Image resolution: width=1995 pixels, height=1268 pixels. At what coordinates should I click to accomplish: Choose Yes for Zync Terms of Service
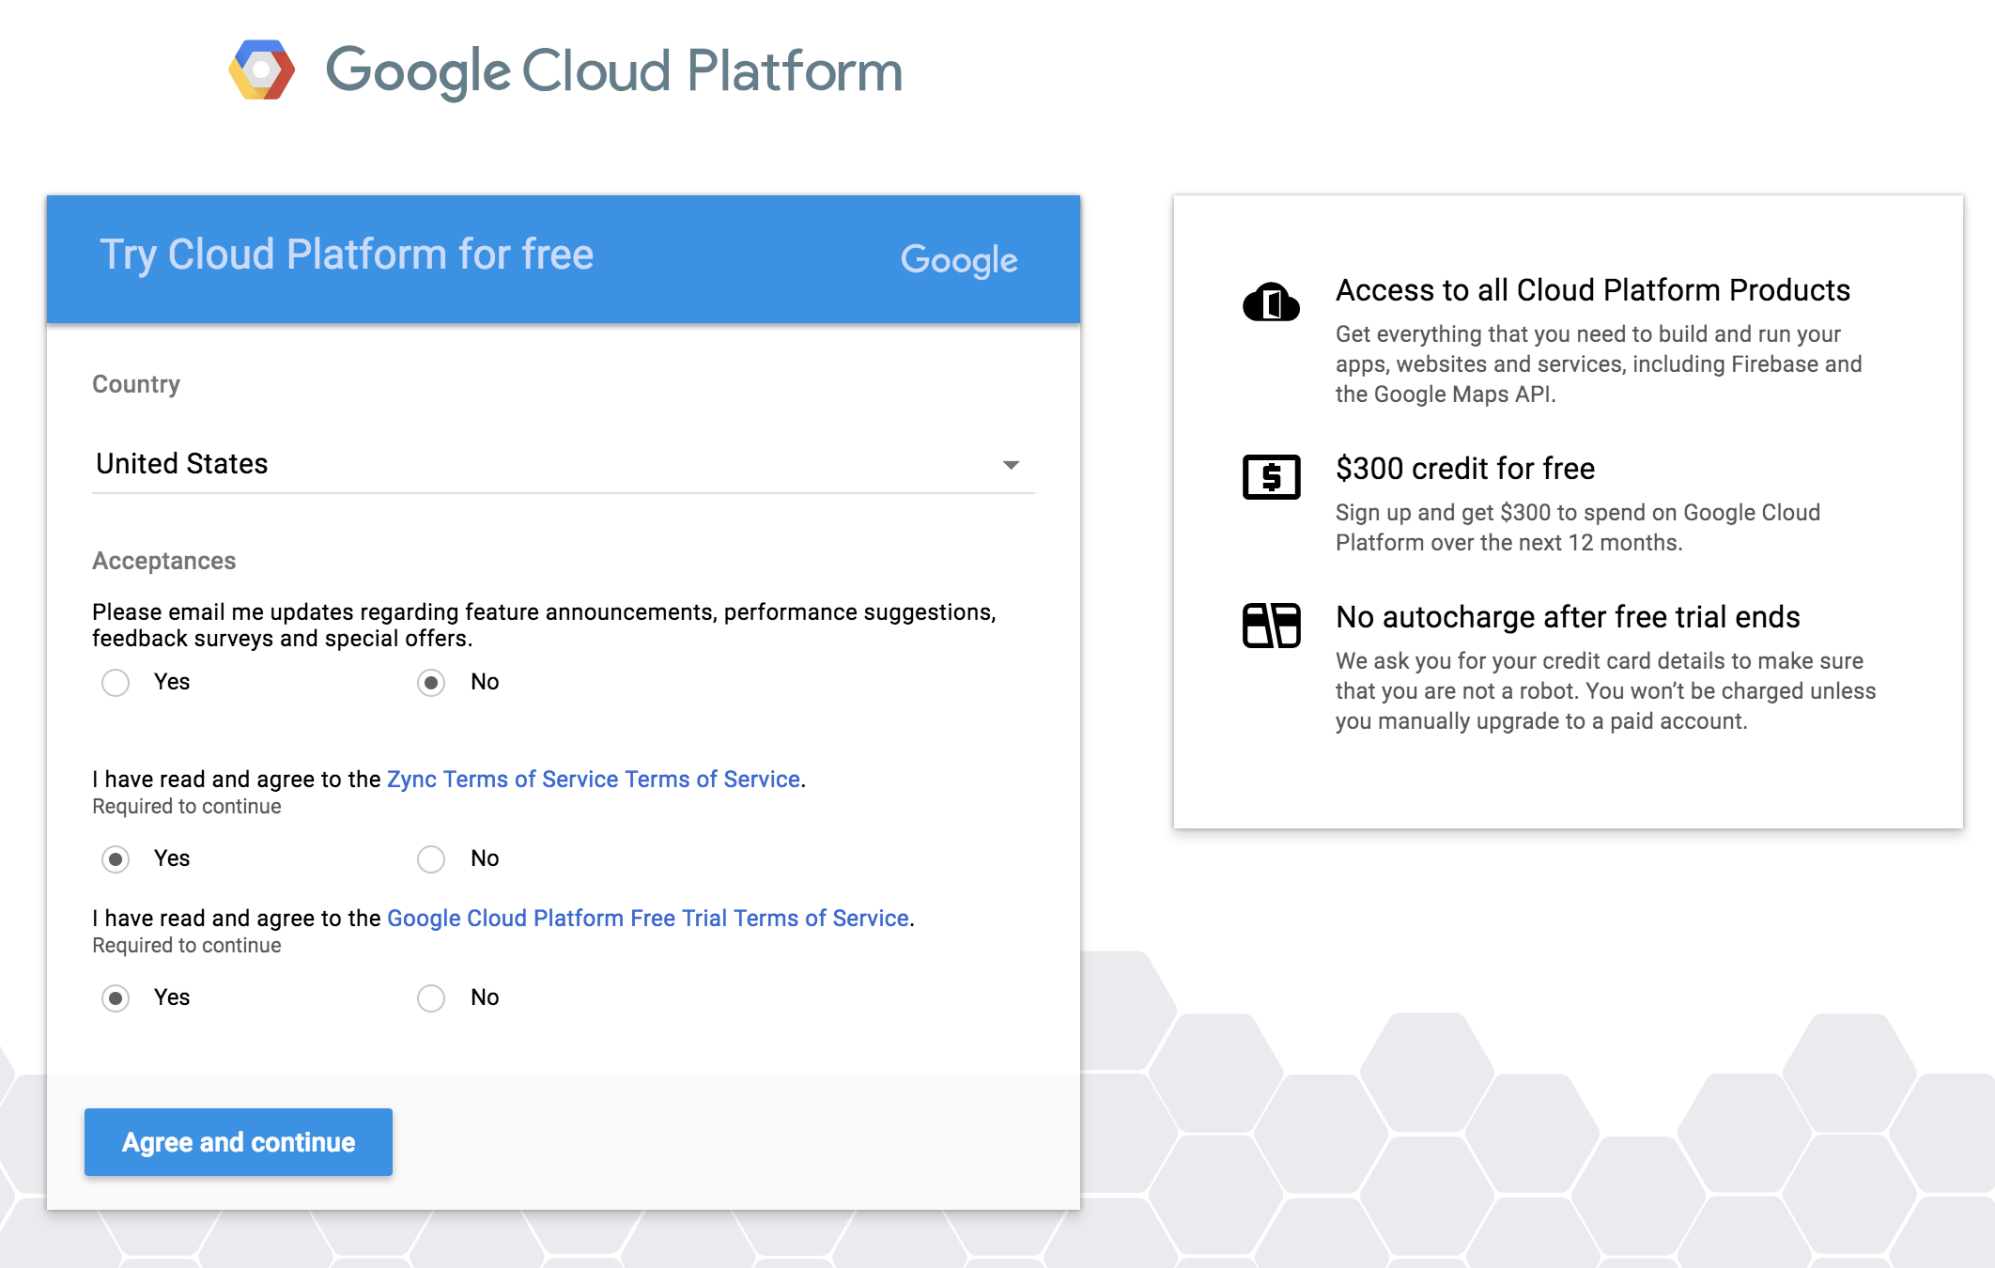(x=116, y=859)
